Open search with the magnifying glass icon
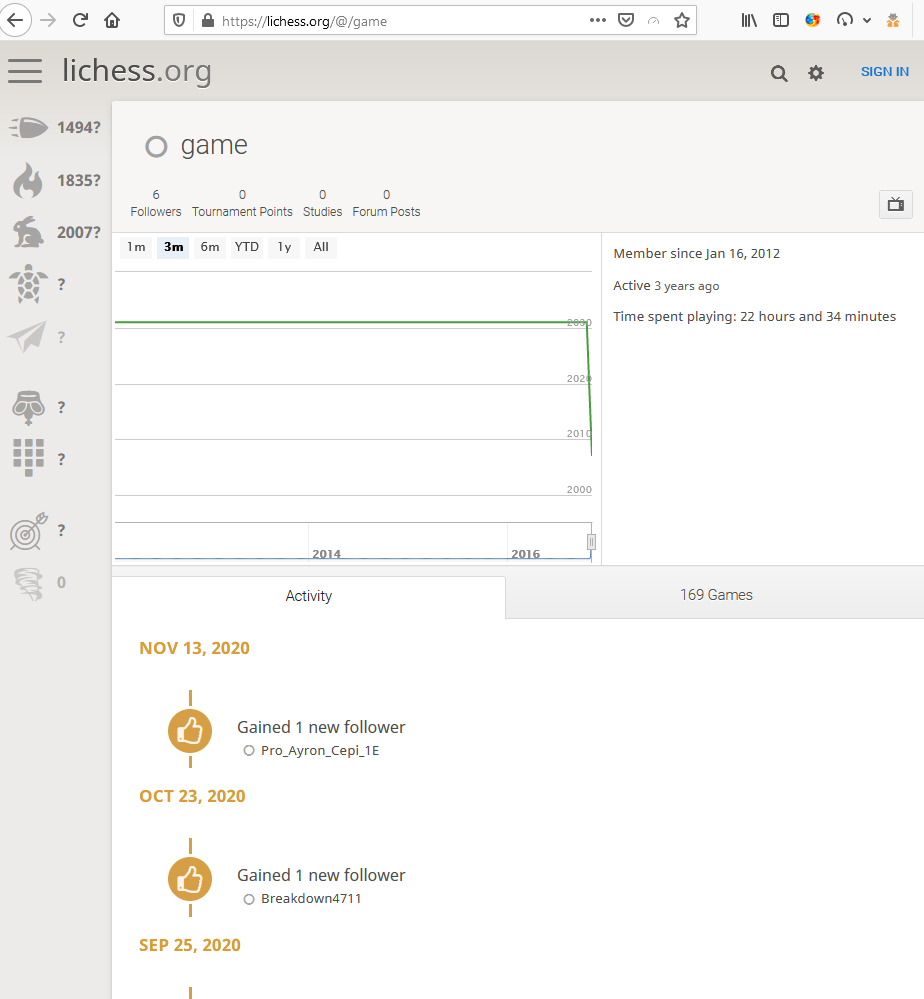Viewport: 924px width, 999px height. 778,72
